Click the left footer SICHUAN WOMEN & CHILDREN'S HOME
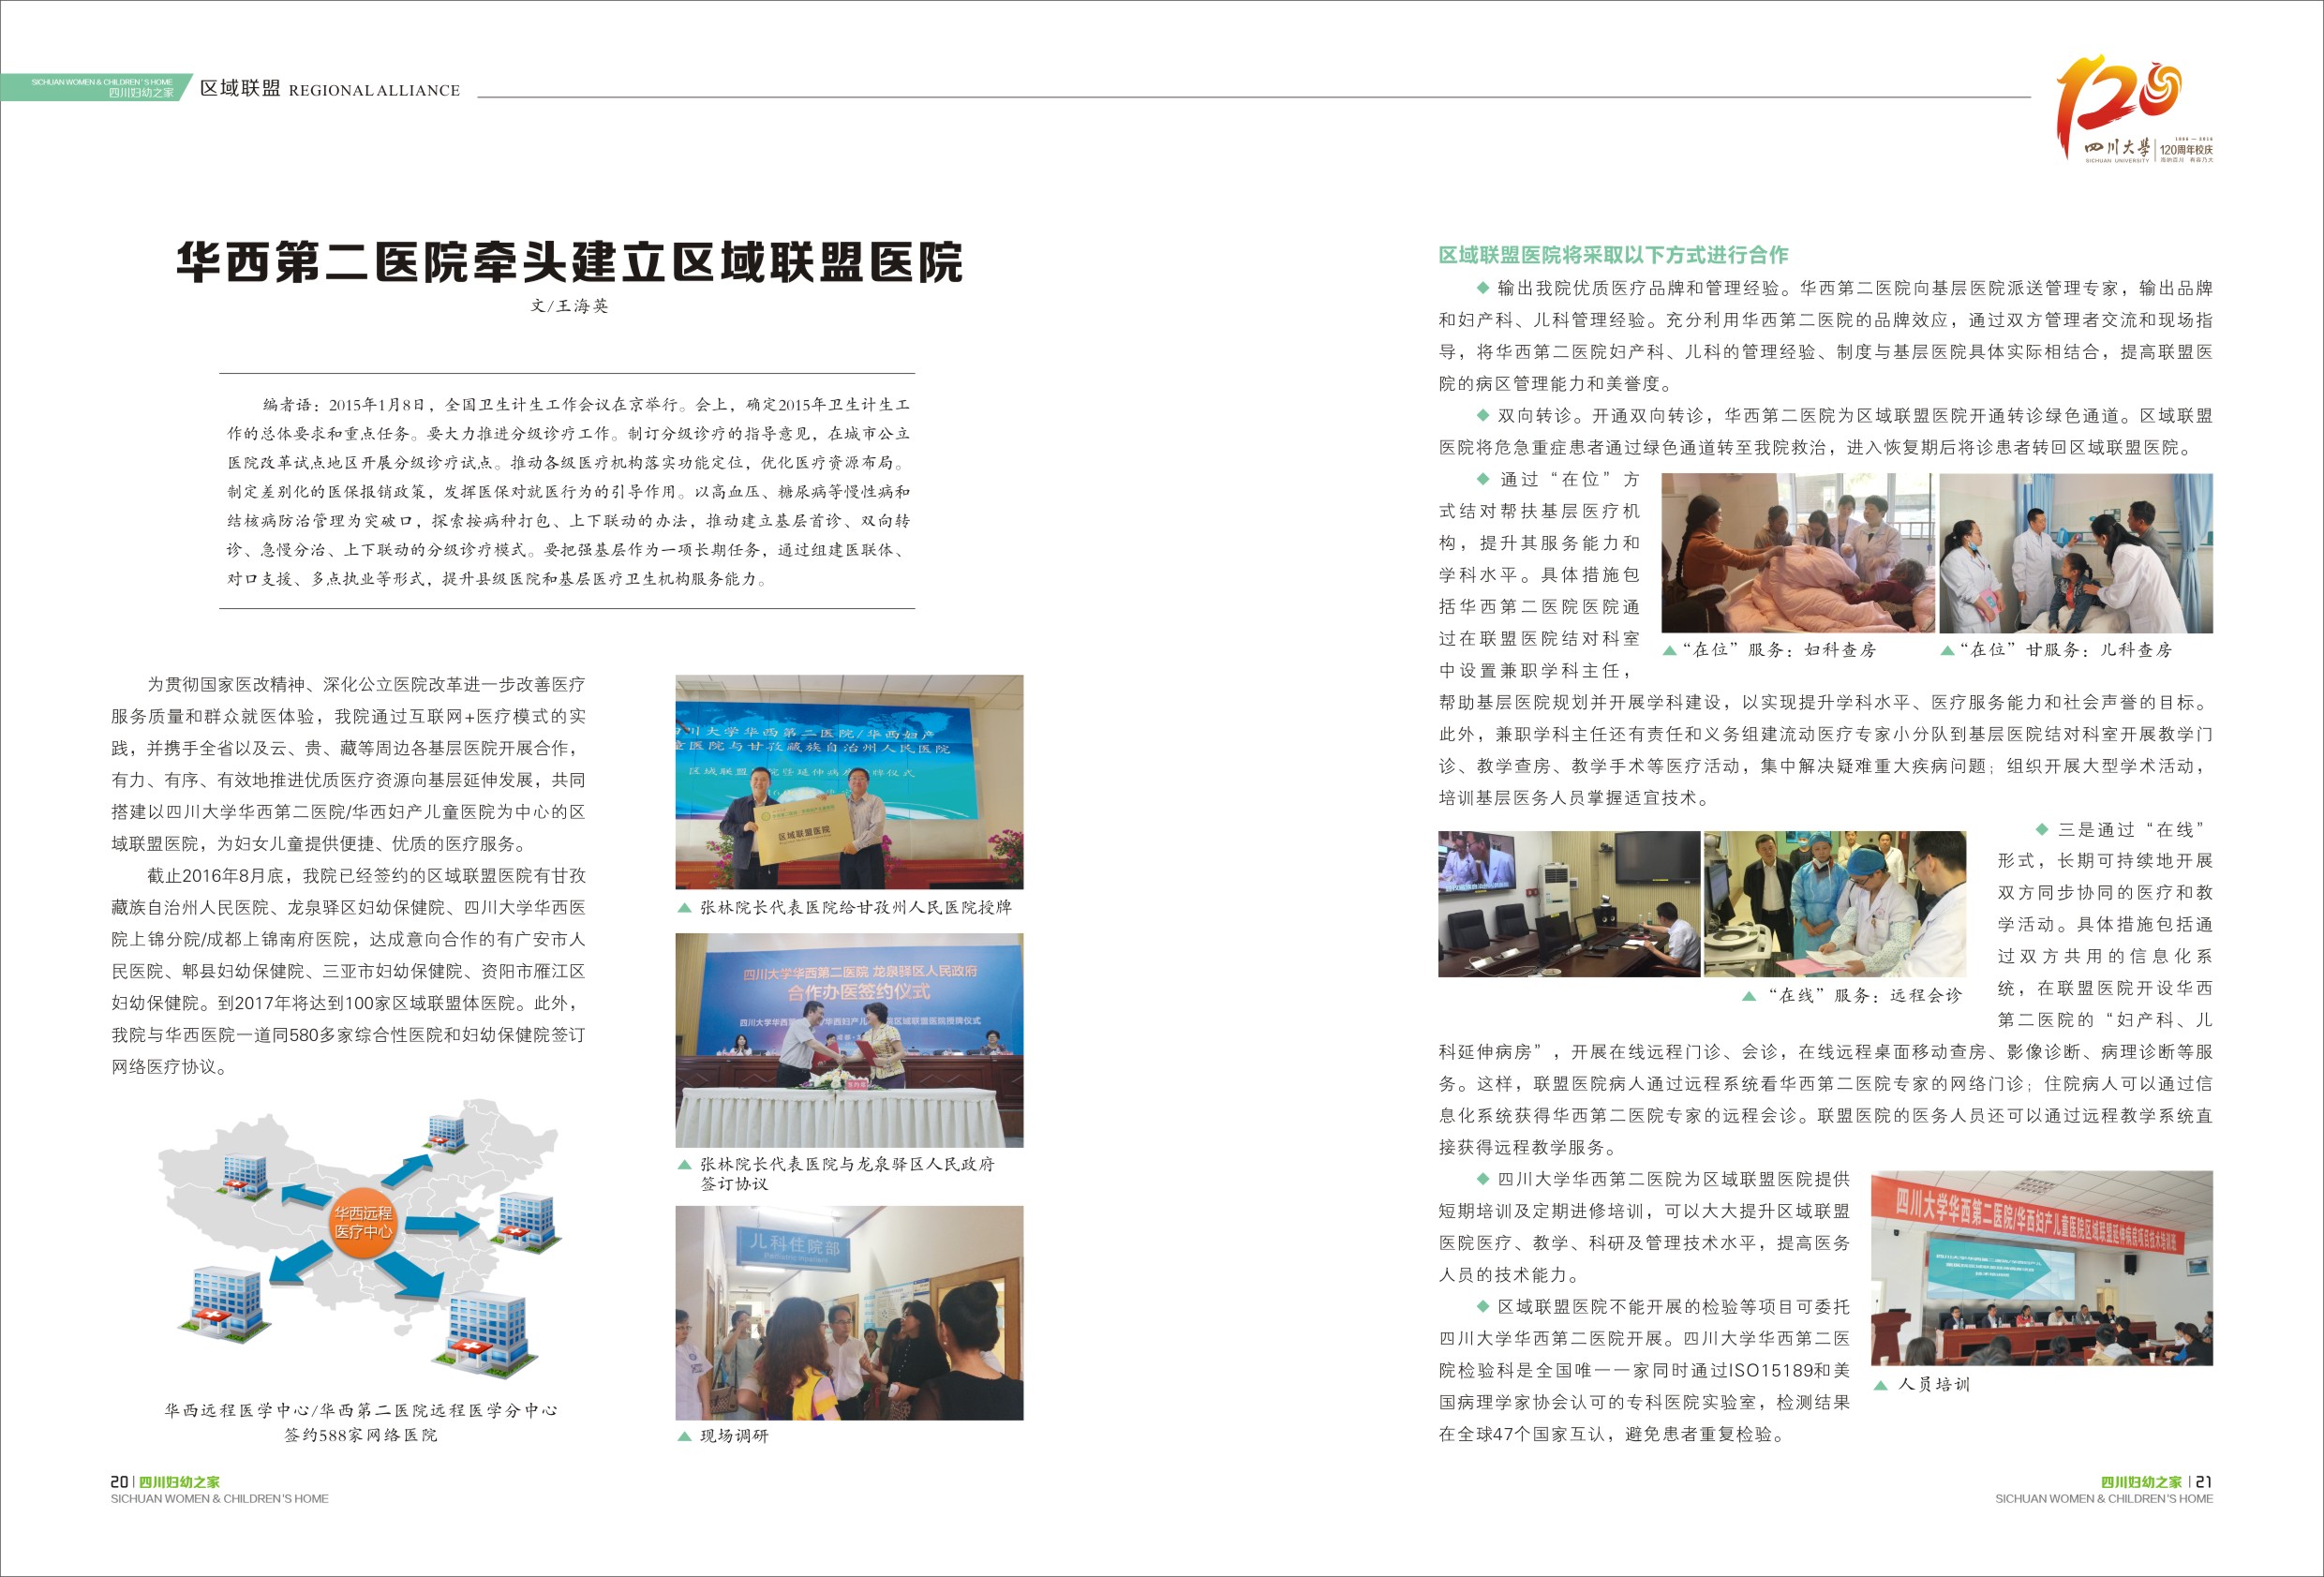Image resolution: width=2324 pixels, height=1577 pixels. pyautogui.click(x=219, y=1499)
